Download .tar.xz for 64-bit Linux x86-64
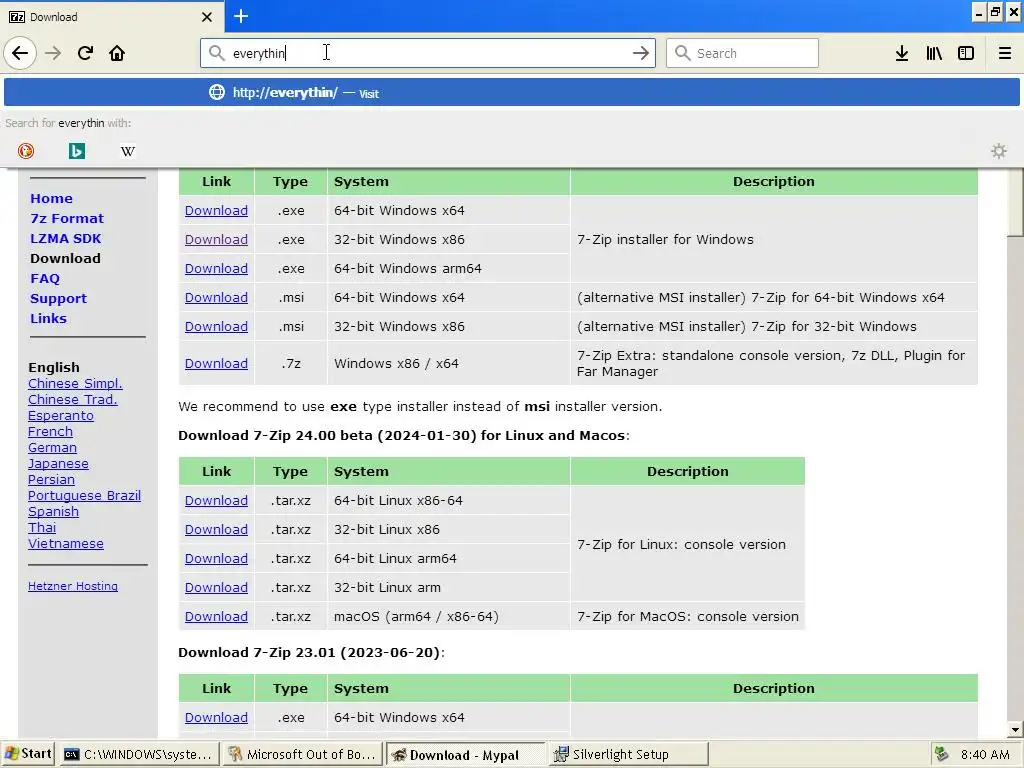This screenshot has height=768, width=1024. coord(216,500)
